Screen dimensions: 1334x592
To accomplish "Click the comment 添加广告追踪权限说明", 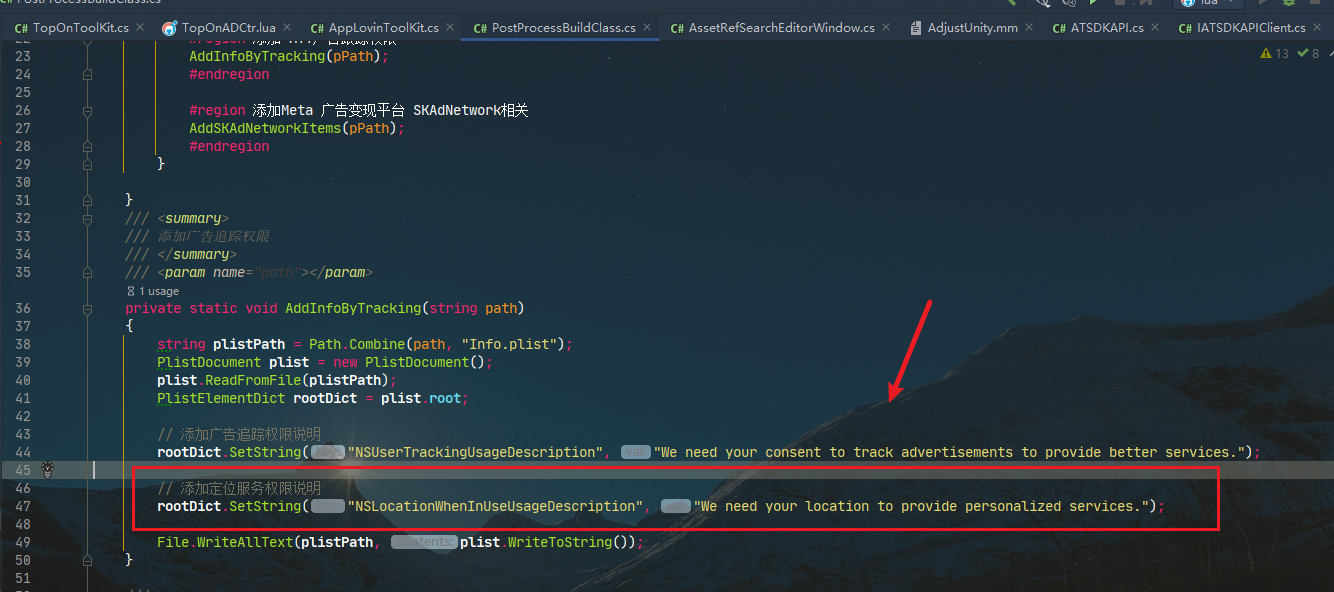I will pyautogui.click(x=239, y=434).
